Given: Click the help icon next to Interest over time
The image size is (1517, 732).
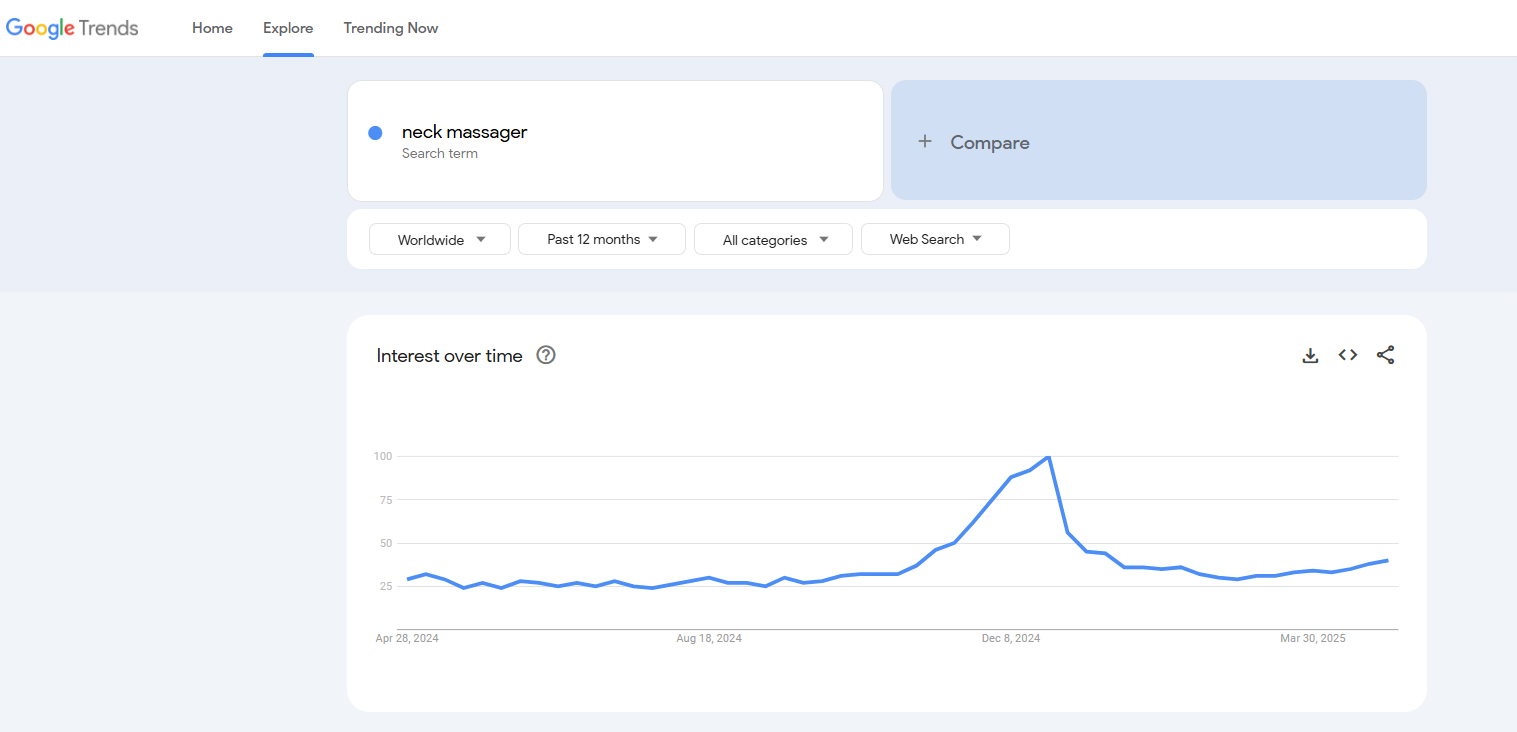Looking at the screenshot, I should click(x=546, y=355).
